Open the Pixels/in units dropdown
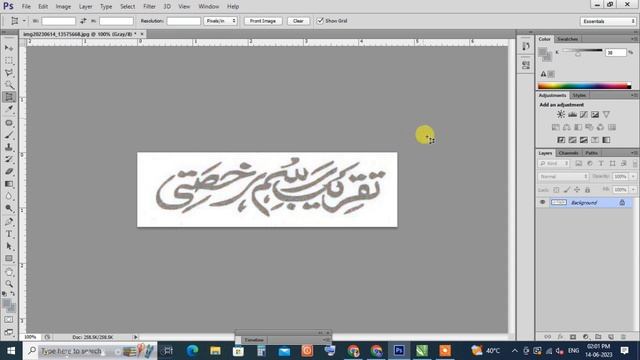Viewport: 640px width, 360px height. point(220,21)
